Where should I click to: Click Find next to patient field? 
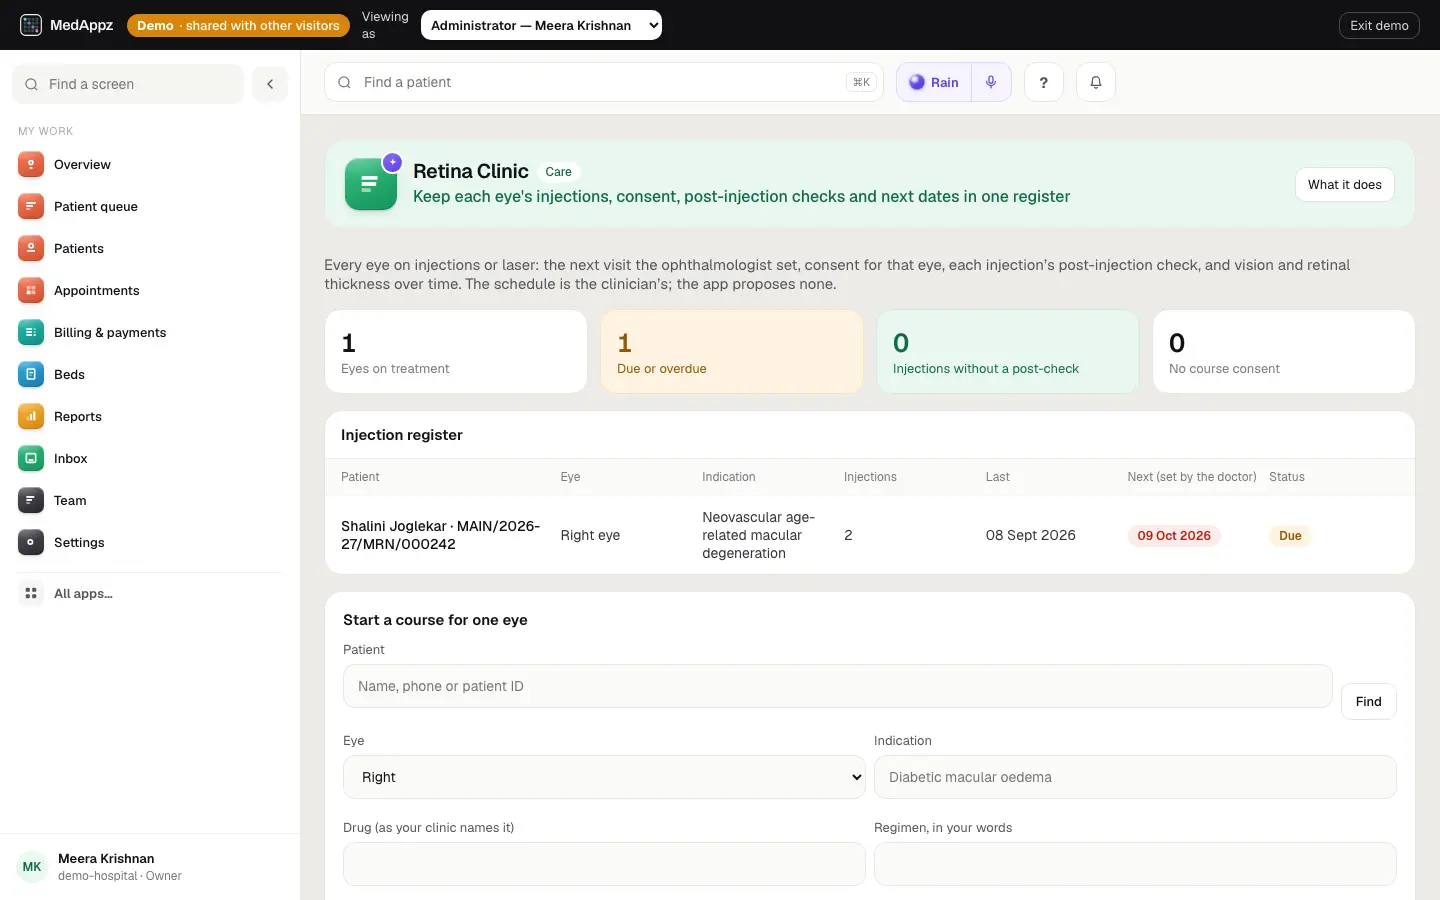point(1369,701)
